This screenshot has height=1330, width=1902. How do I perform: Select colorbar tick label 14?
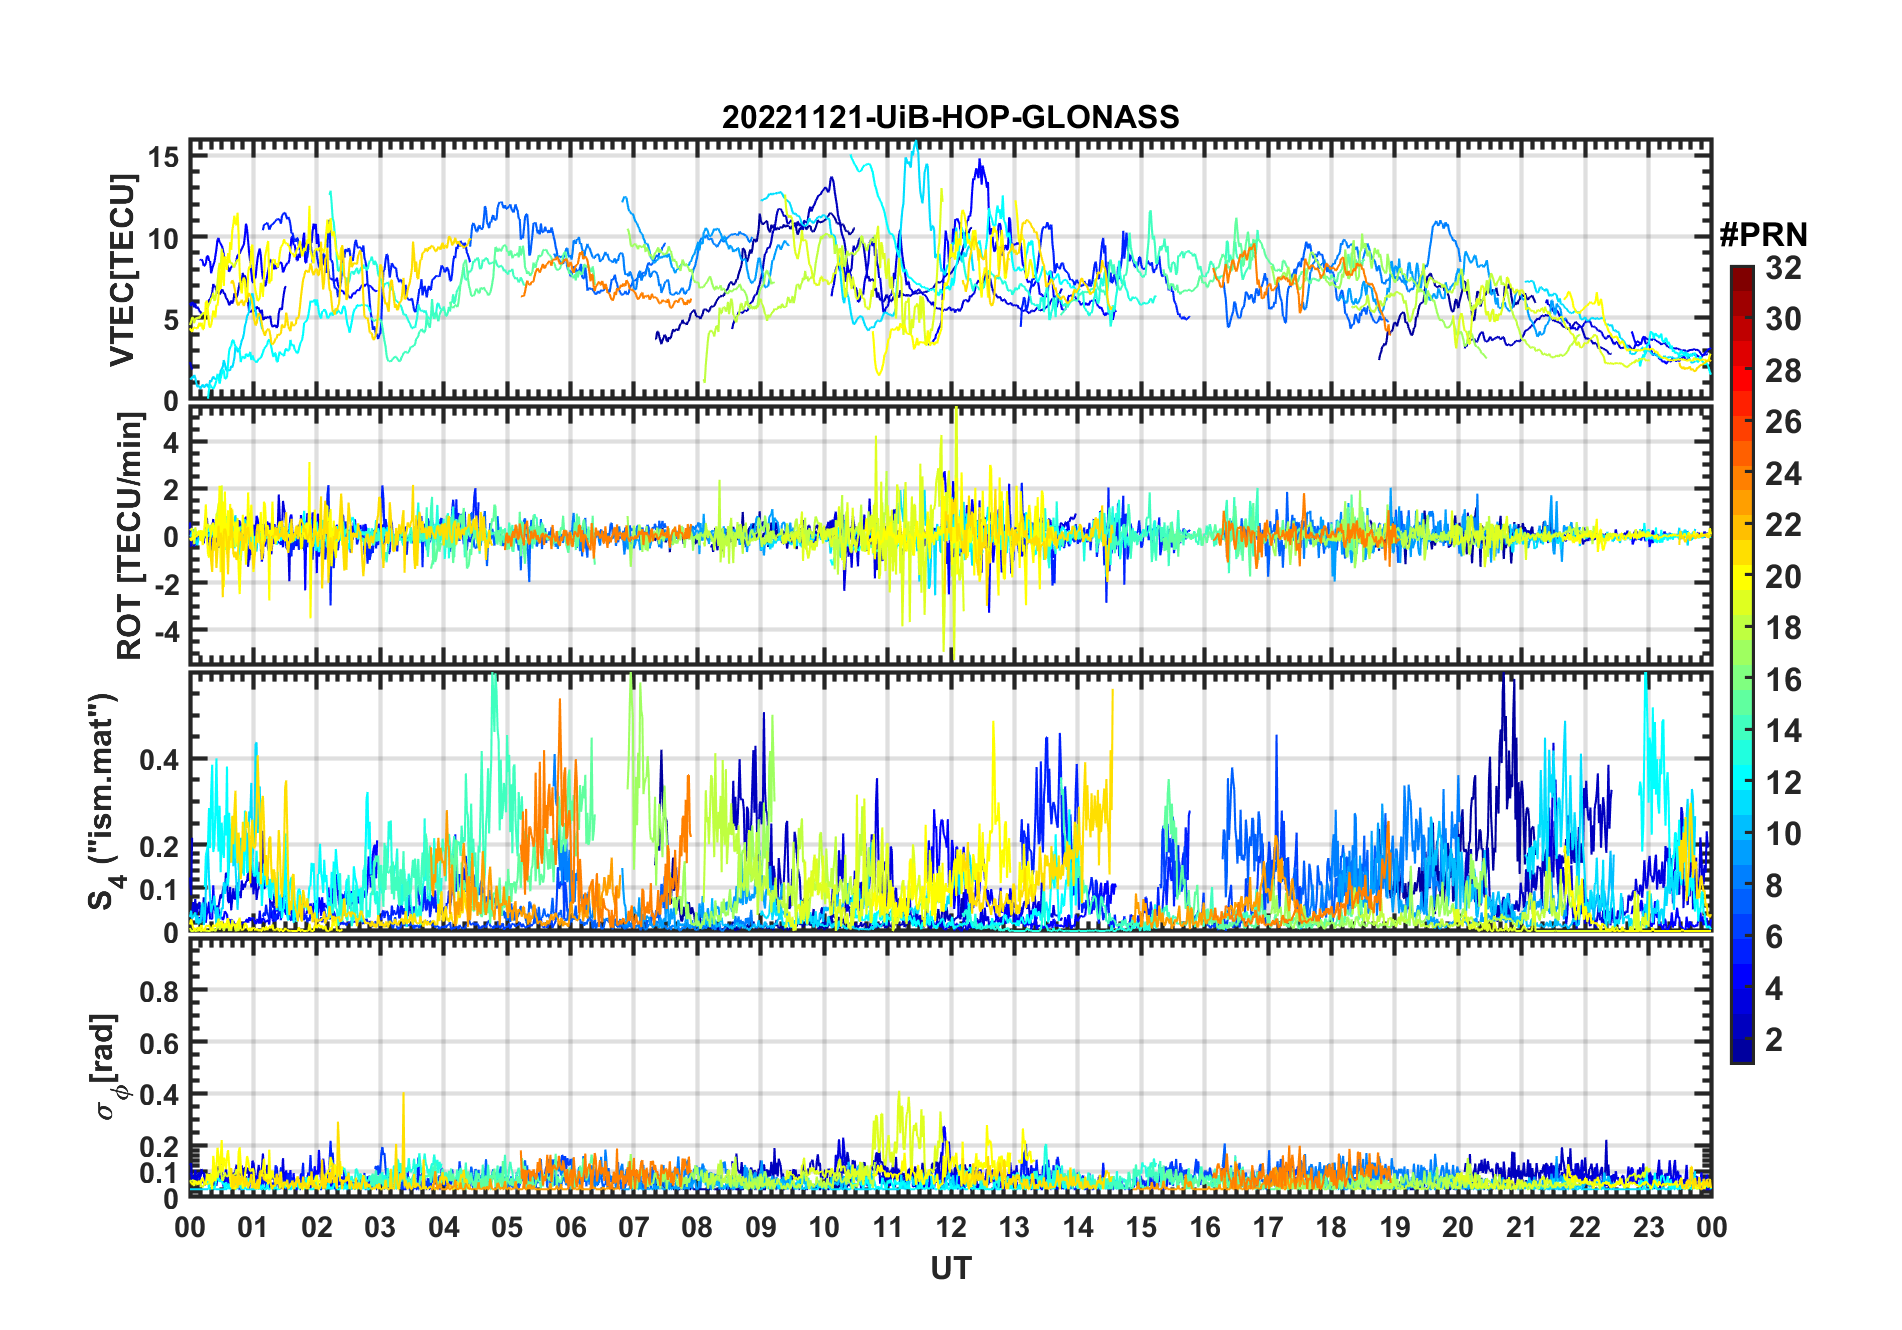click(1783, 731)
